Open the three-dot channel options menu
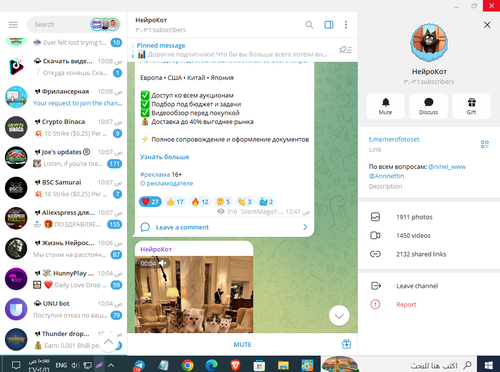The width and height of the screenshot is (500, 372). pyautogui.click(x=346, y=25)
